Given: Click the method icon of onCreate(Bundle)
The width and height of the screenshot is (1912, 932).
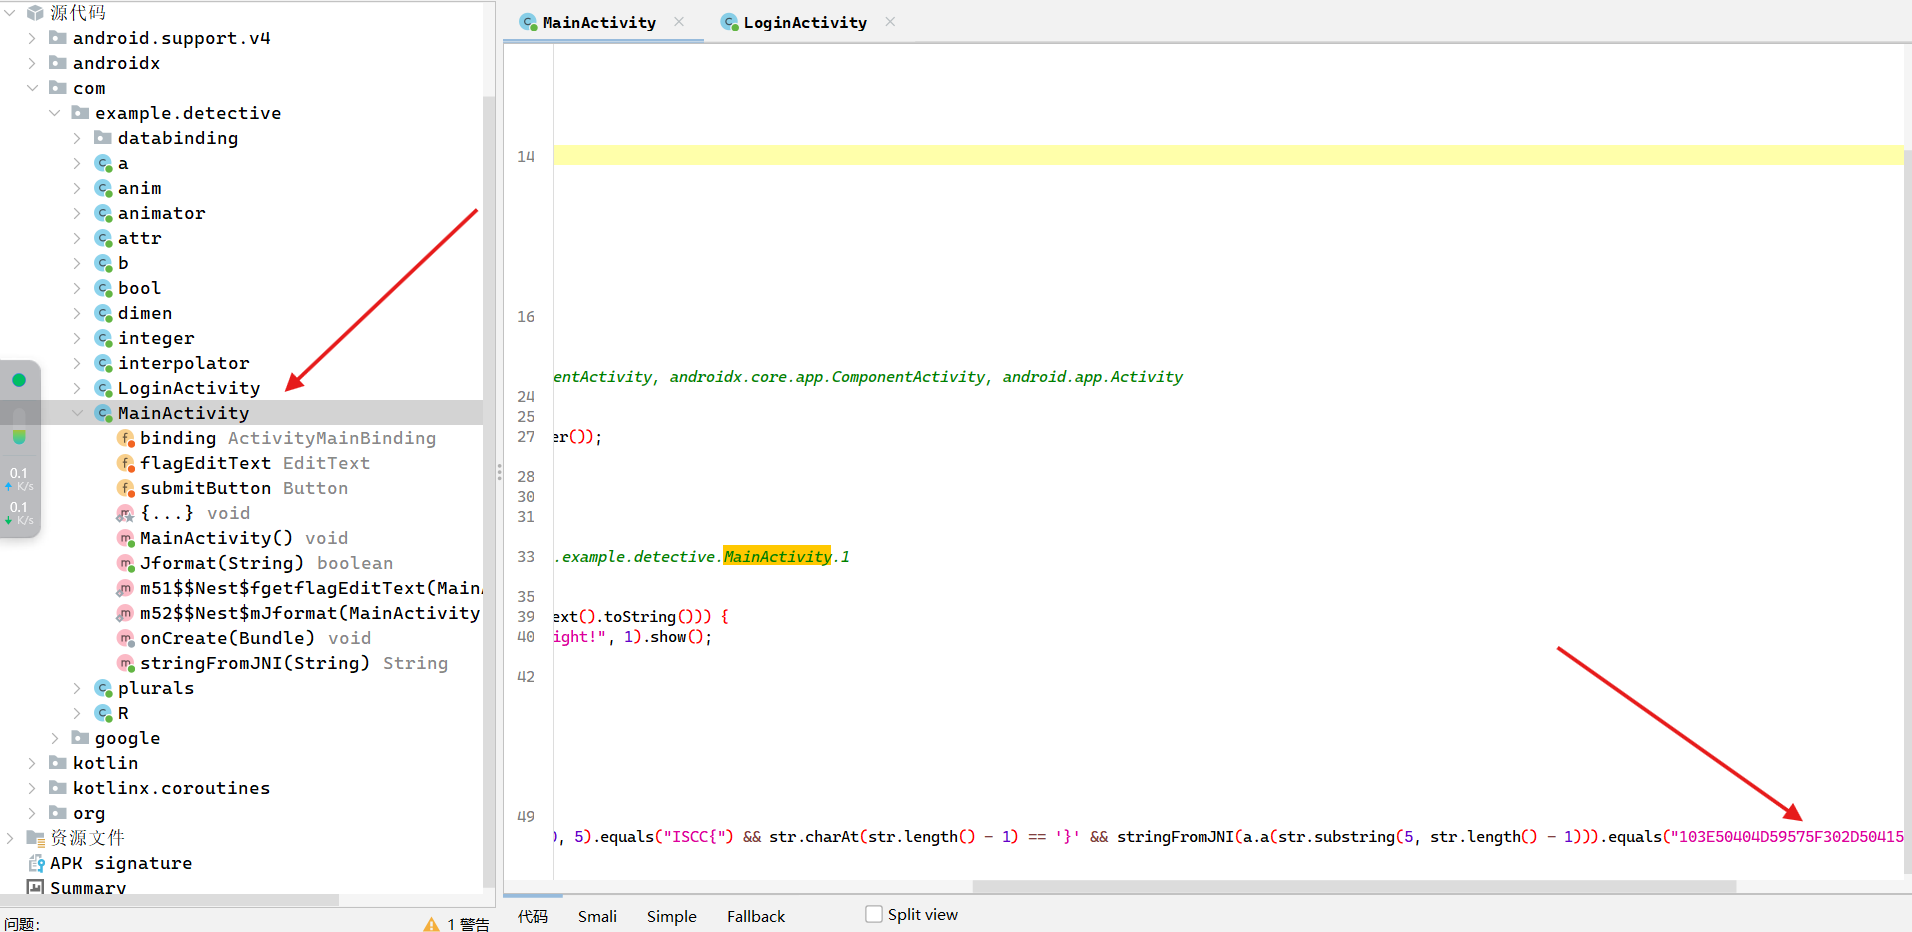Looking at the screenshot, I should coord(125,638).
